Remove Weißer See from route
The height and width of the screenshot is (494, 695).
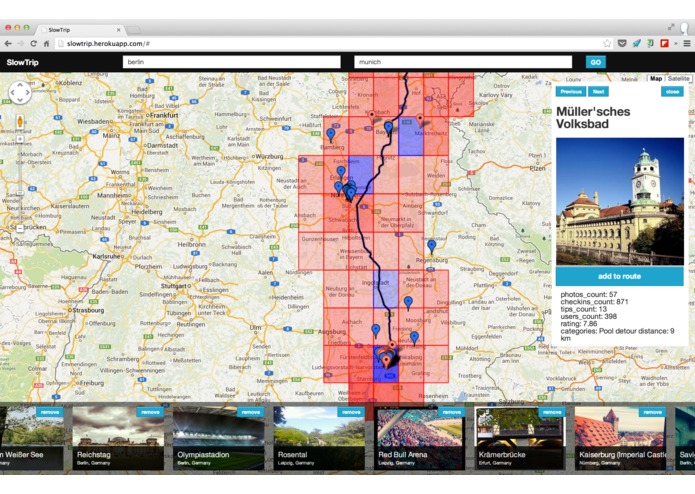[50, 412]
